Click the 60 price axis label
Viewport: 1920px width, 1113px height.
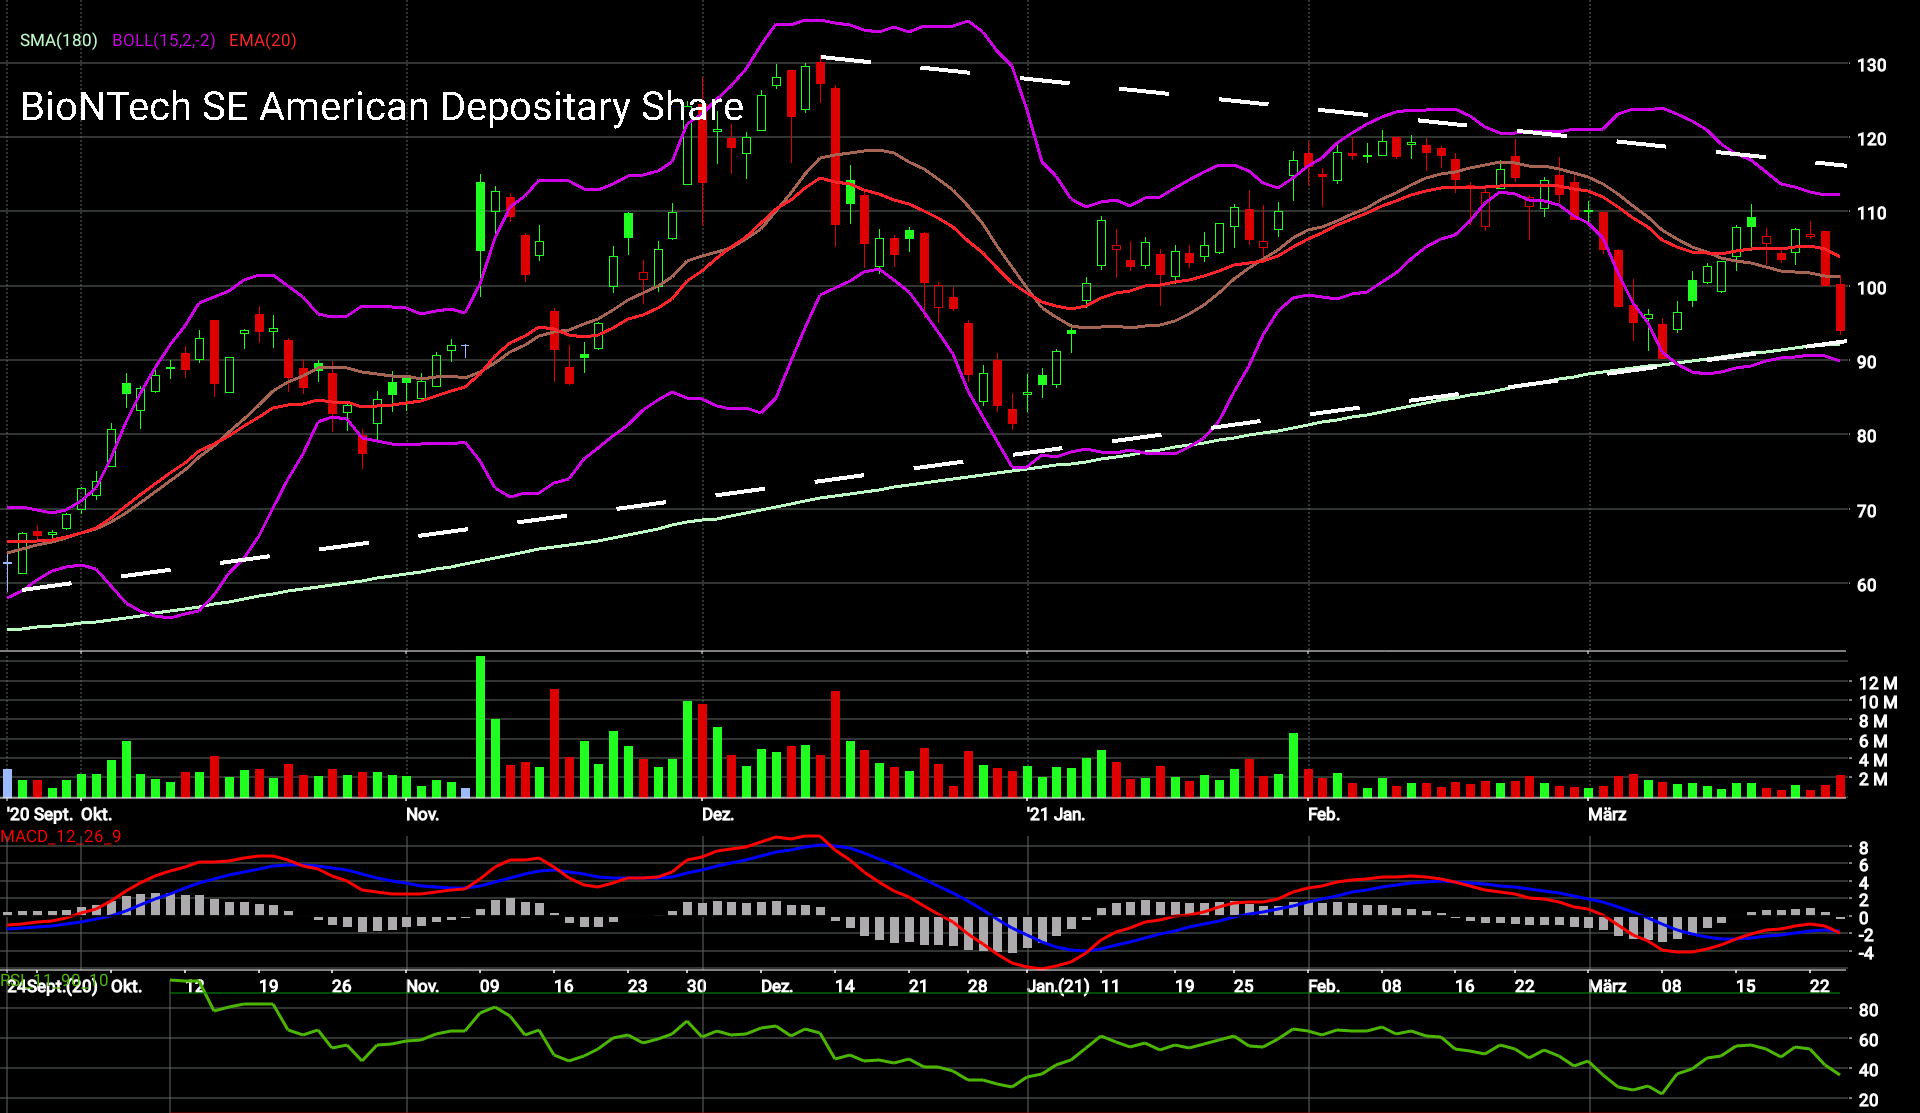tap(1866, 585)
